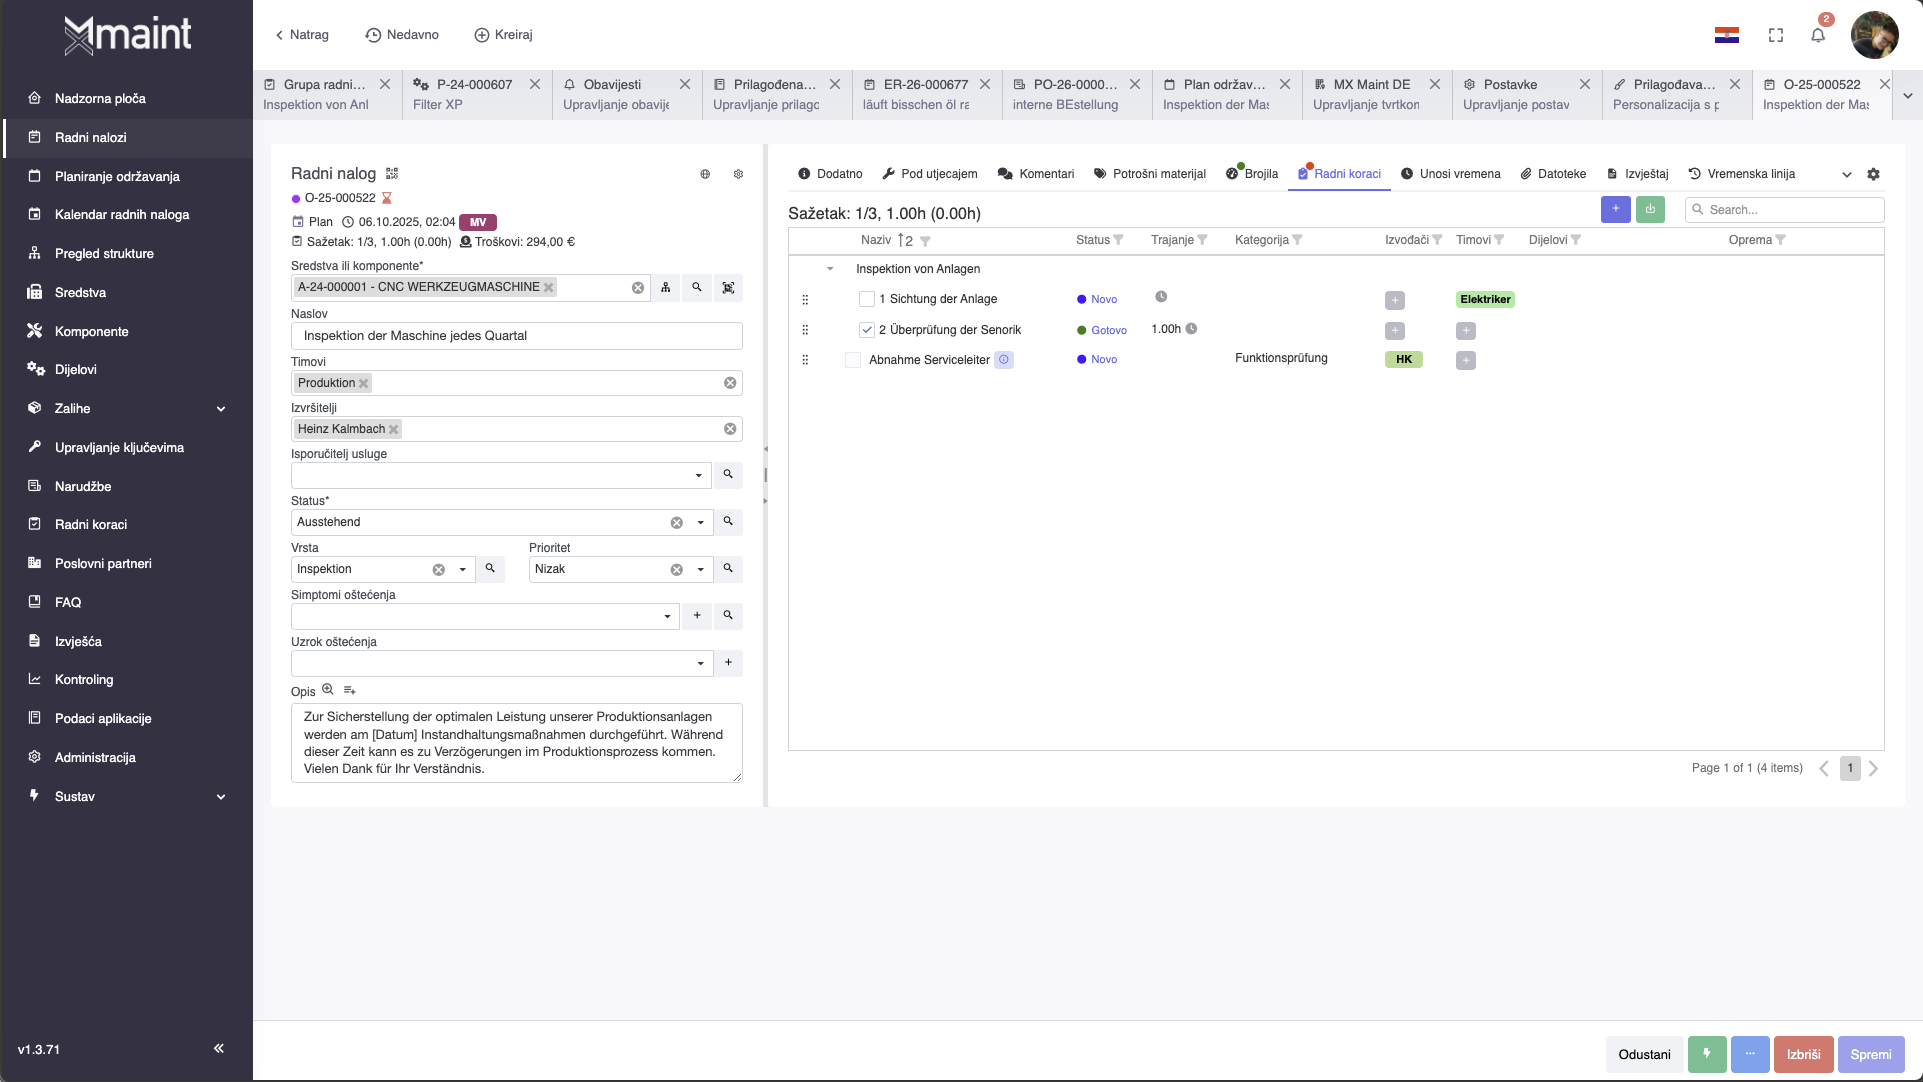Click the fullscreen icon in header
Image resolution: width=1923 pixels, height=1082 pixels.
[1776, 35]
